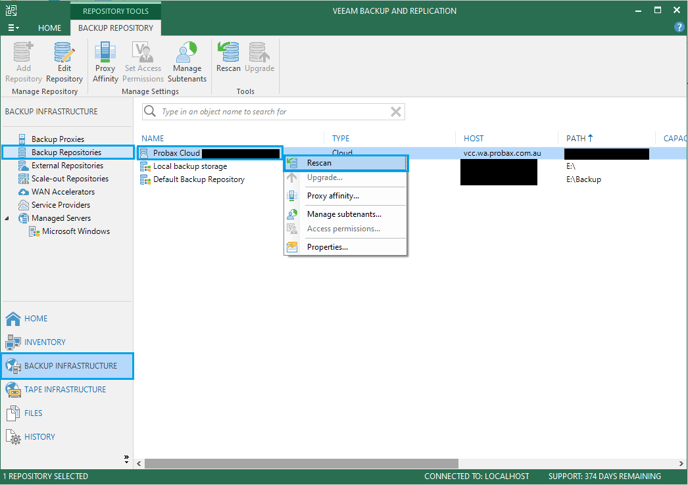The height and width of the screenshot is (485, 688).
Task: Clear the search field with X
Action: [396, 112]
